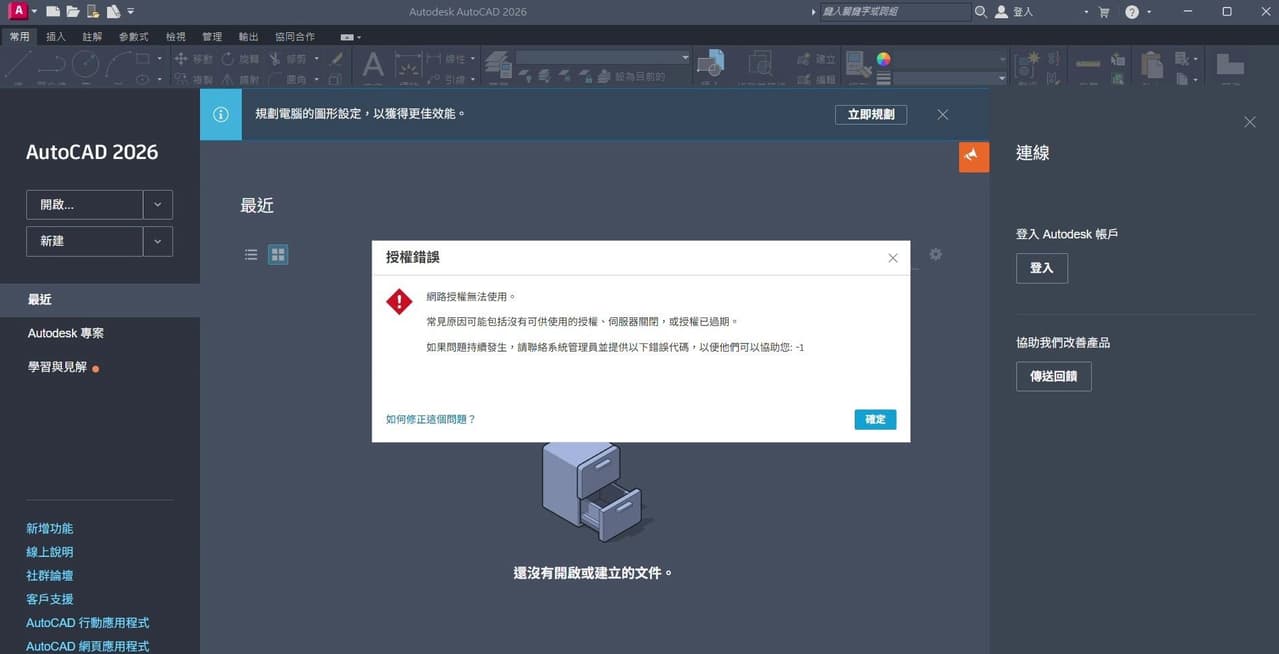This screenshot has width=1279, height=654.
Task: Choose the Mirror (鏡射) tool
Action: (x=241, y=79)
